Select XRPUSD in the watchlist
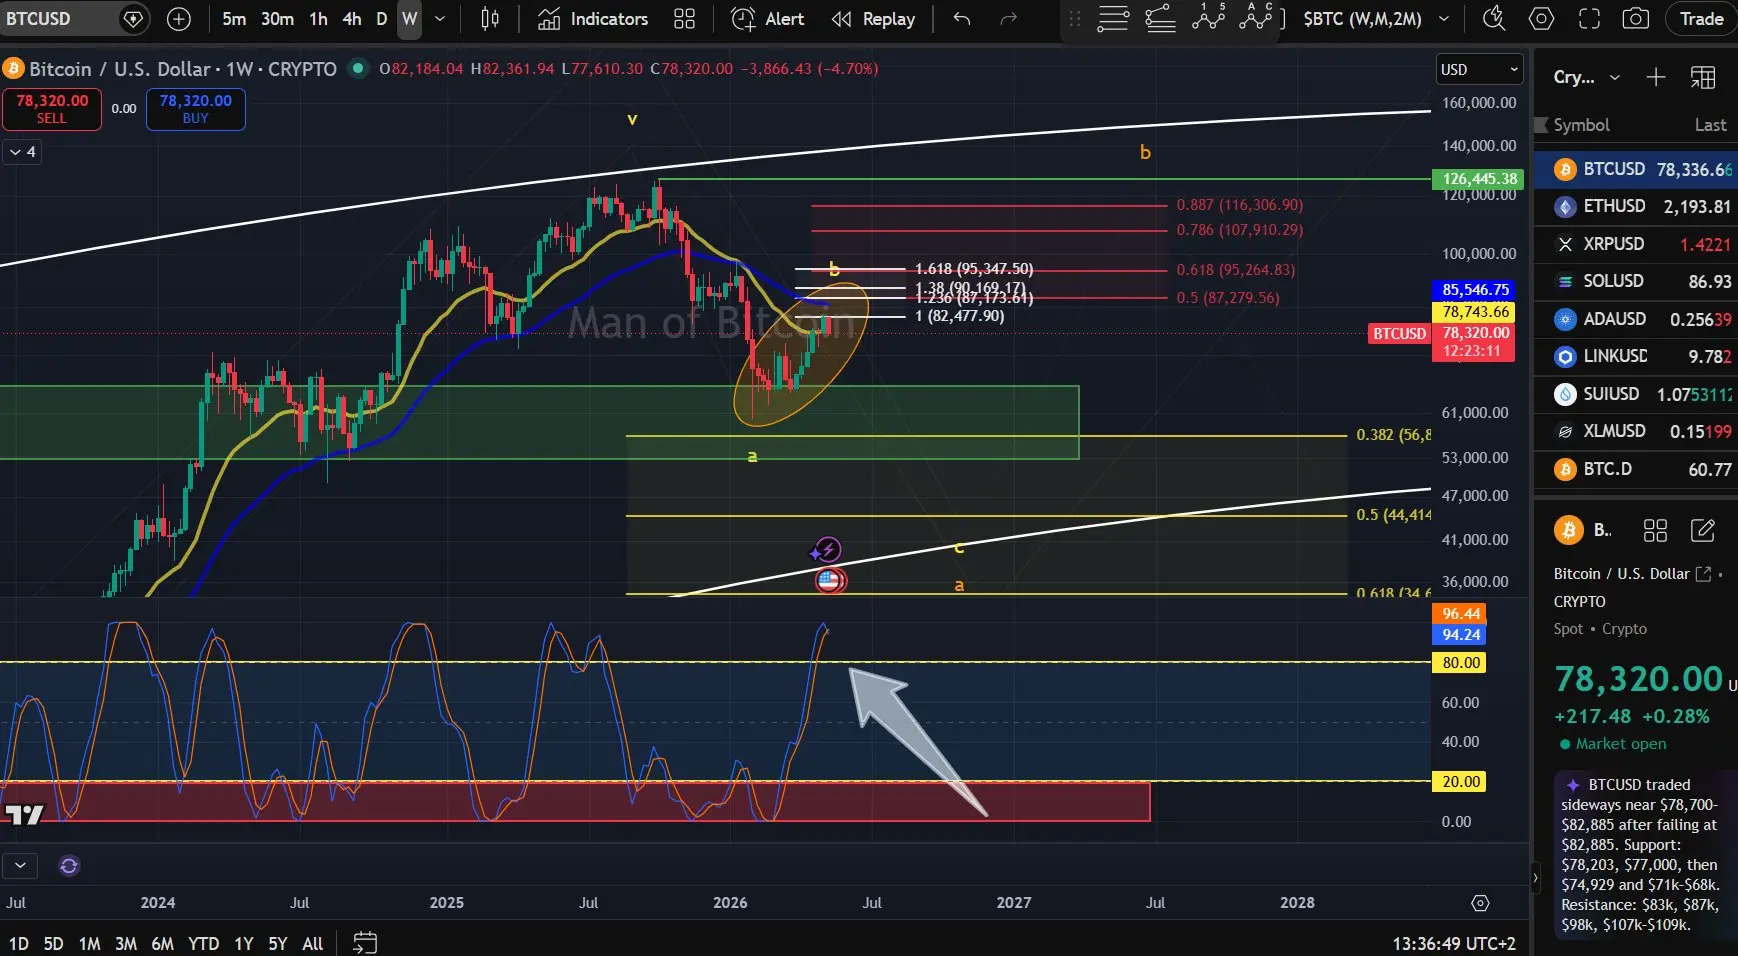1738x956 pixels. (x=1636, y=244)
